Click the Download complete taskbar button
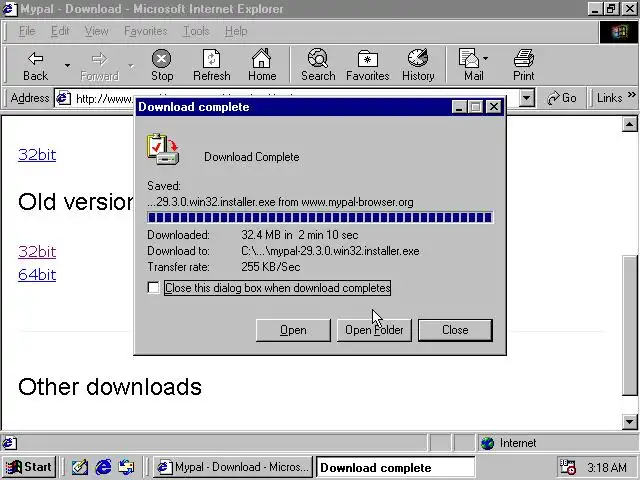Screen dimensions: 640x480 click(x=396, y=467)
